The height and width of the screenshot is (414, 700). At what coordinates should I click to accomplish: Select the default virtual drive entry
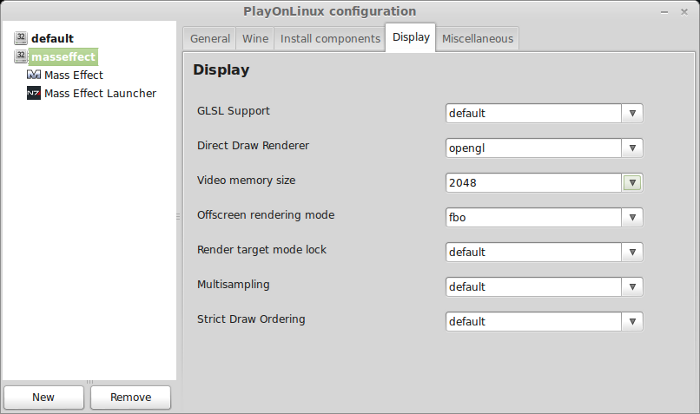tap(52, 38)
